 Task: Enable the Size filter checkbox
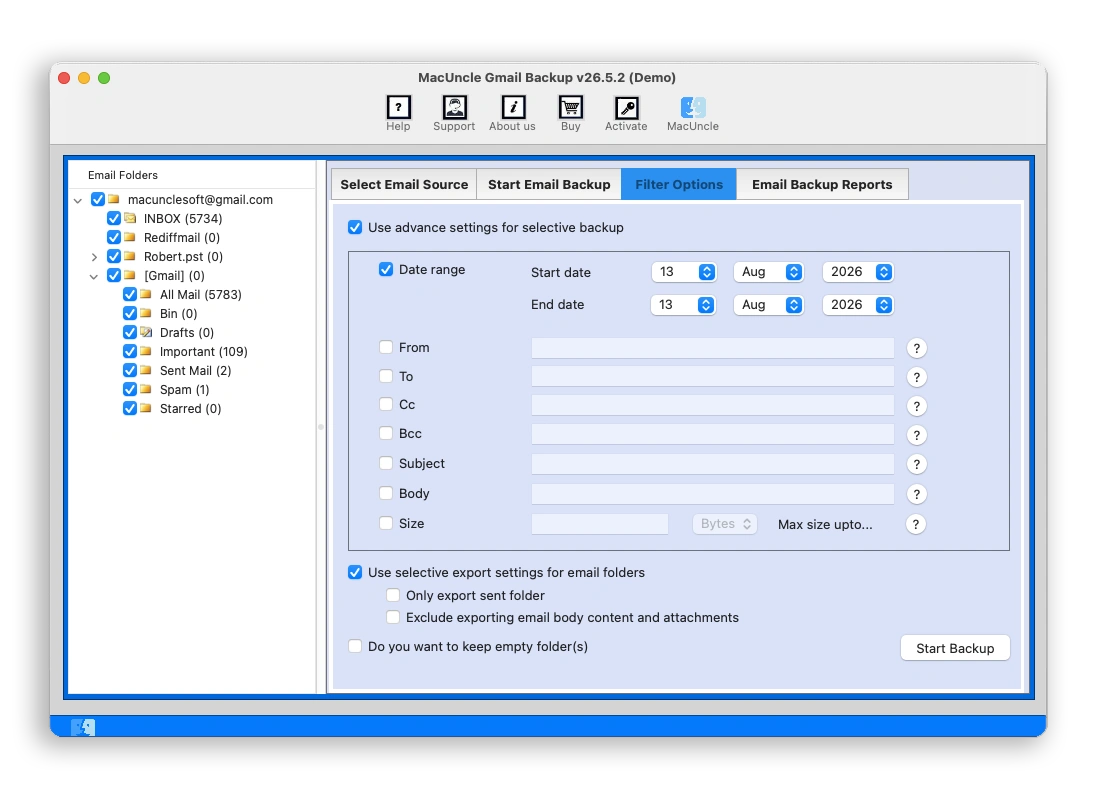click(386, 523)
